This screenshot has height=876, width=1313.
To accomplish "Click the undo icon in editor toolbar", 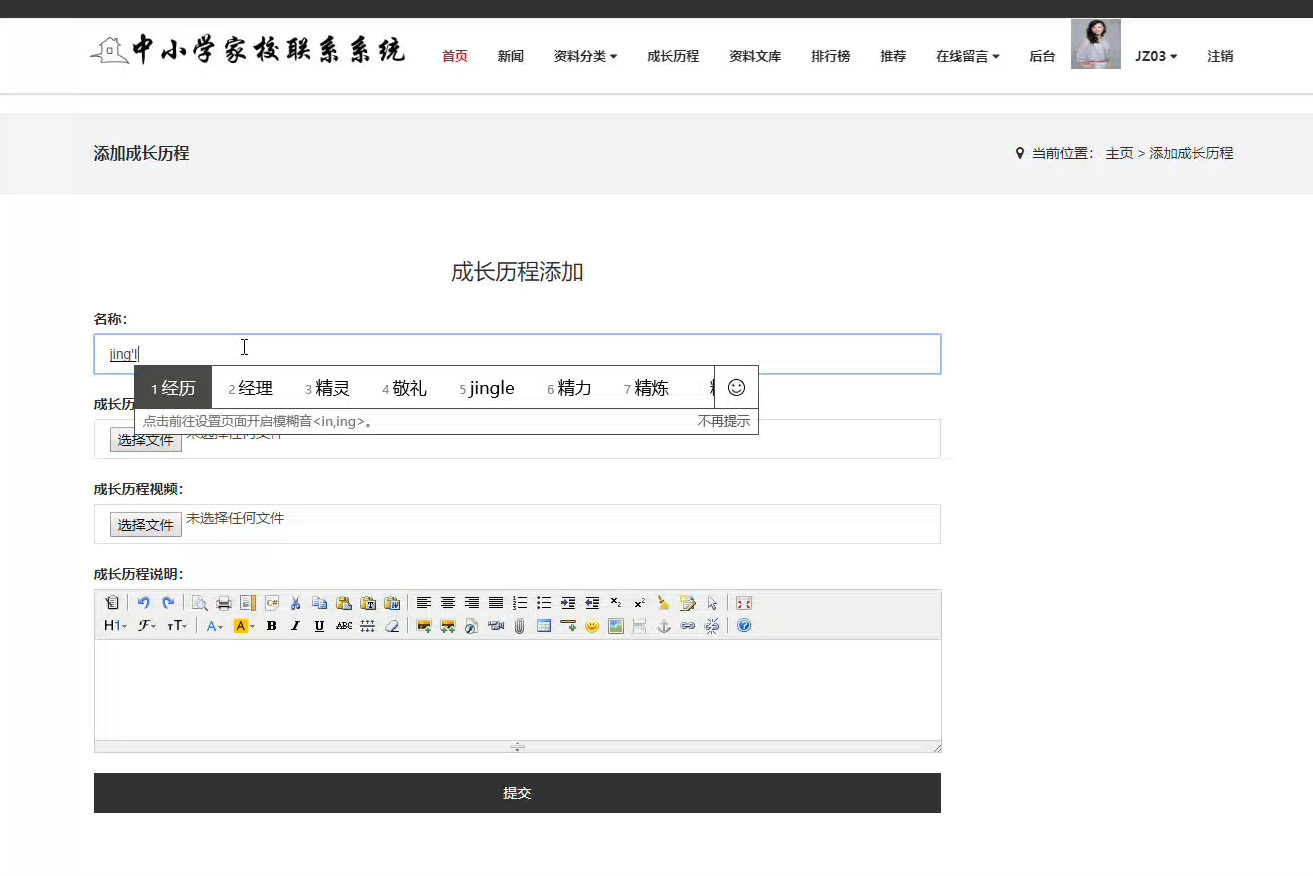I will coord(143,603).
